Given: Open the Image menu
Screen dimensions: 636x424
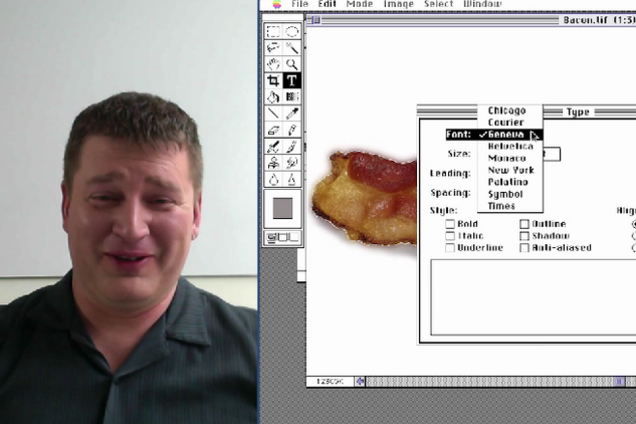Looking at the screenshot, I should pos(398,5).
